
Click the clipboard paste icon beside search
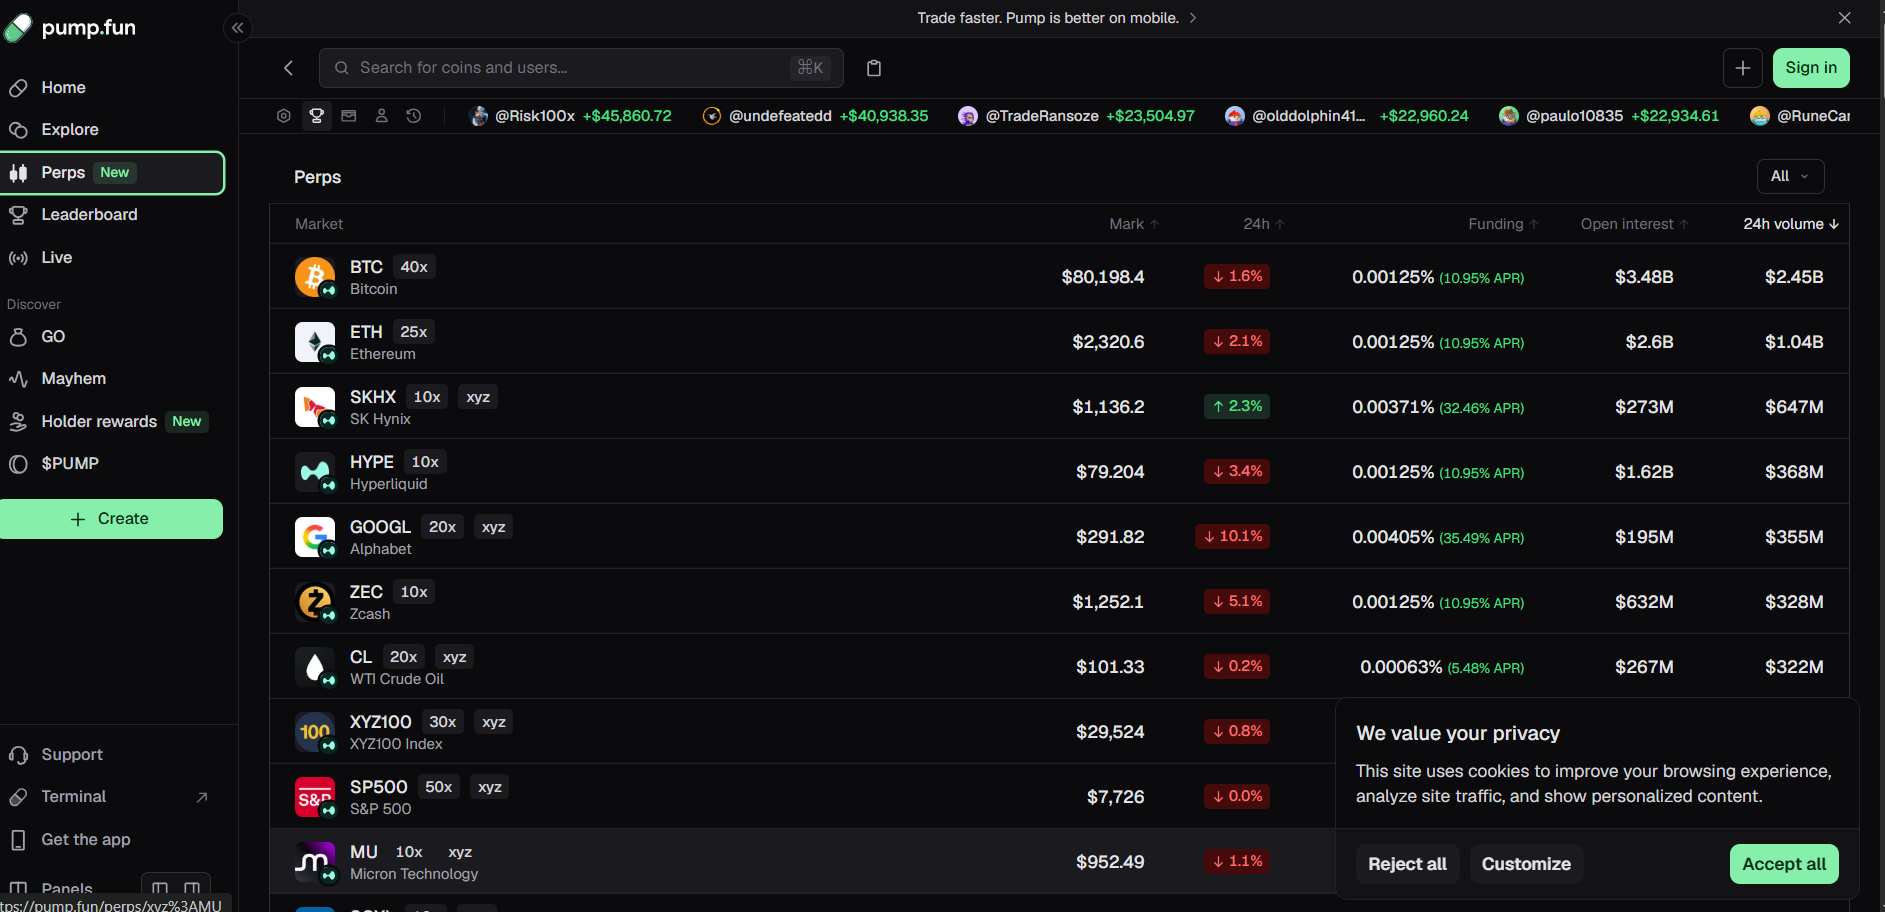[874, 68]
